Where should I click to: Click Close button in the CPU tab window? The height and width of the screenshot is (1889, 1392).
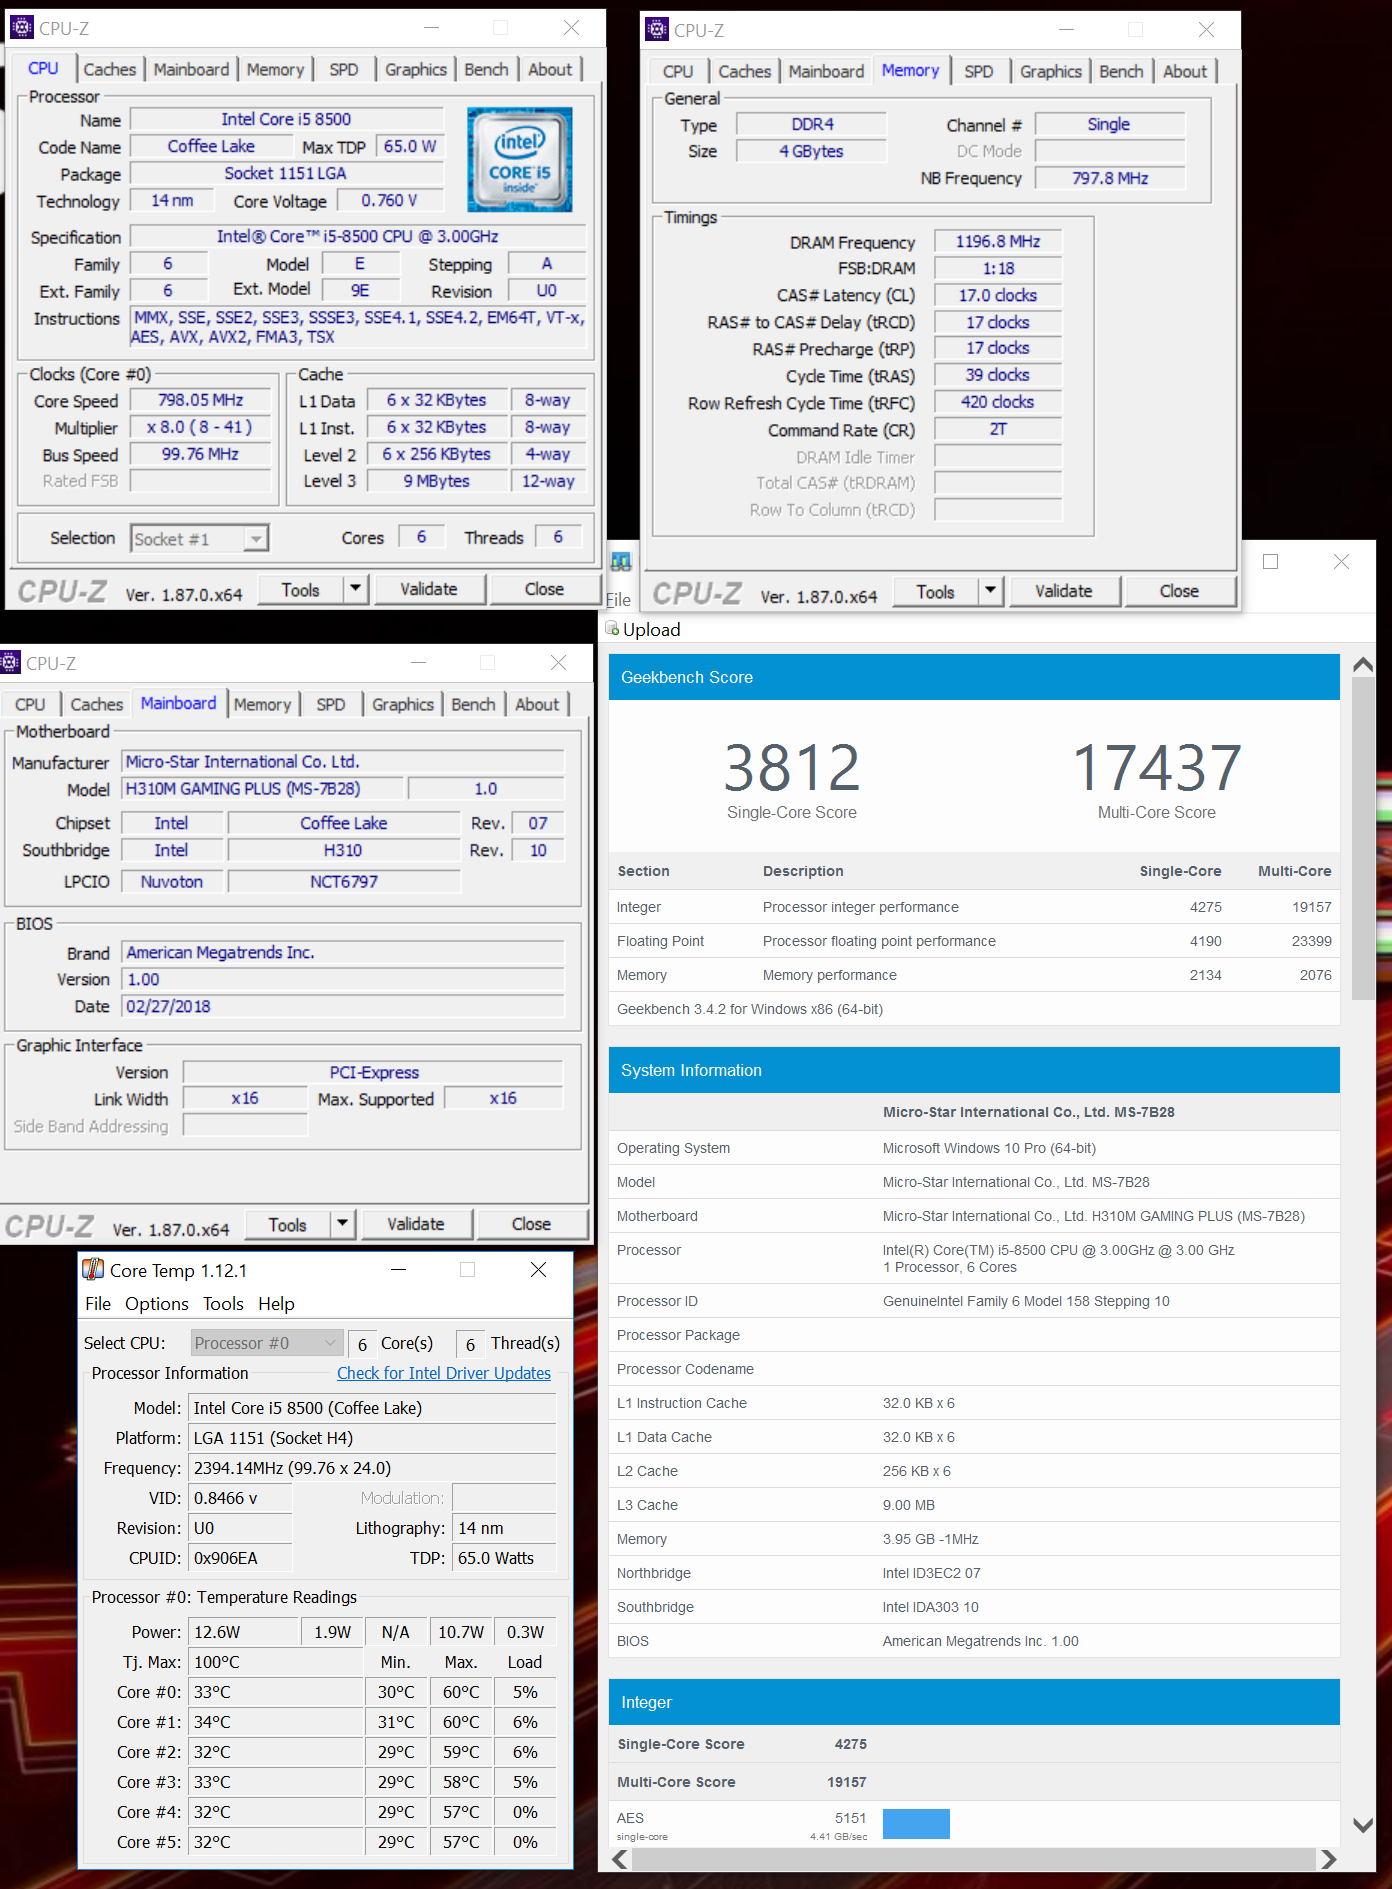tap(544, 589)
